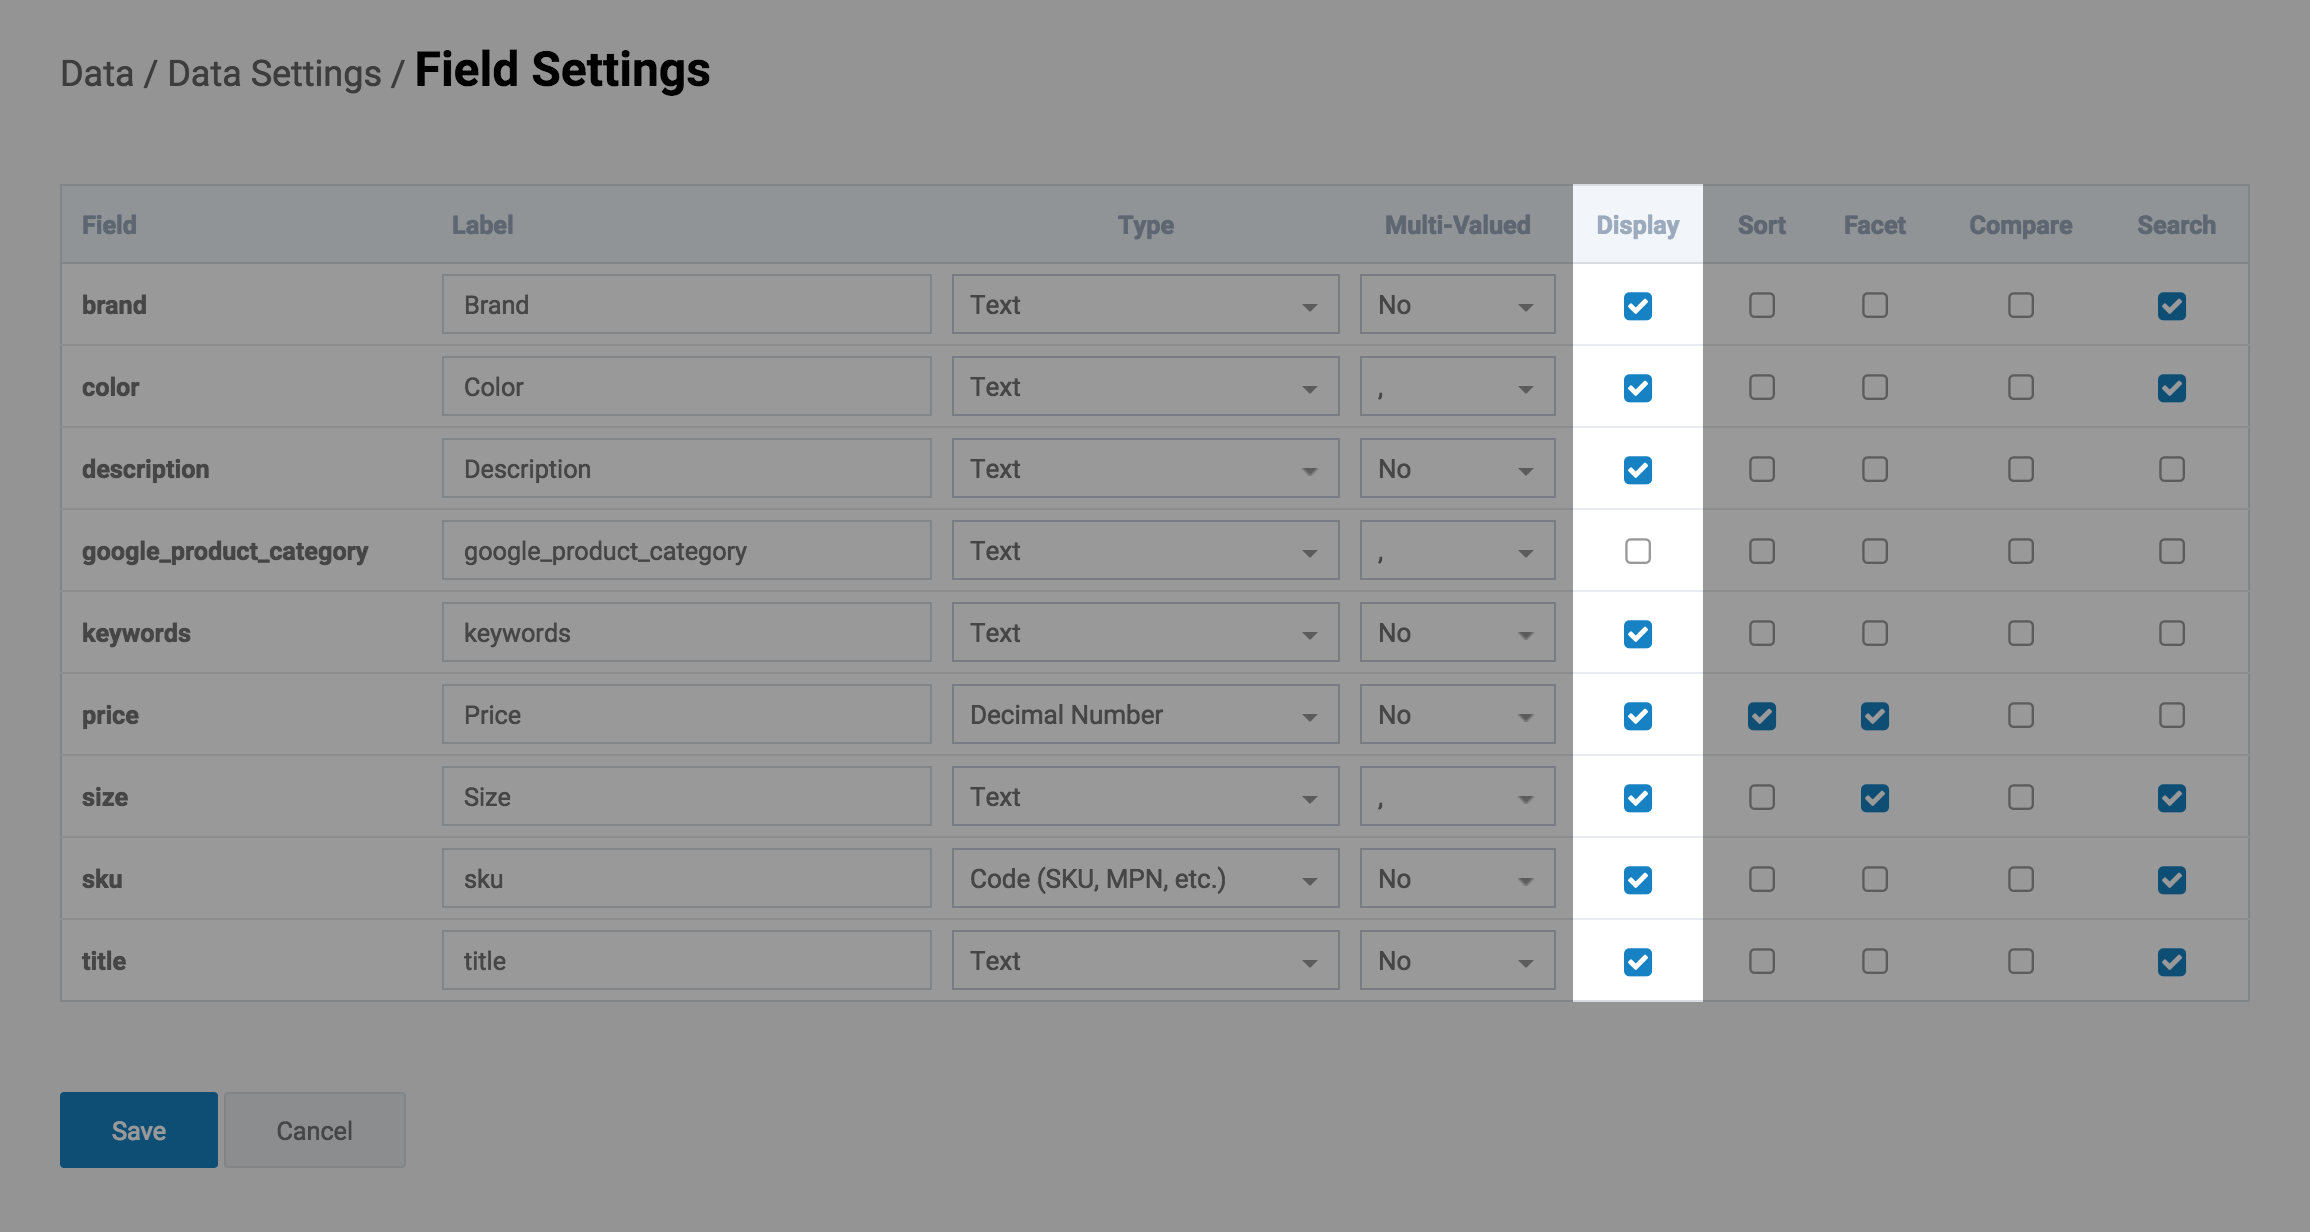Expand Type dropdown for sku field

[1144, 879]
